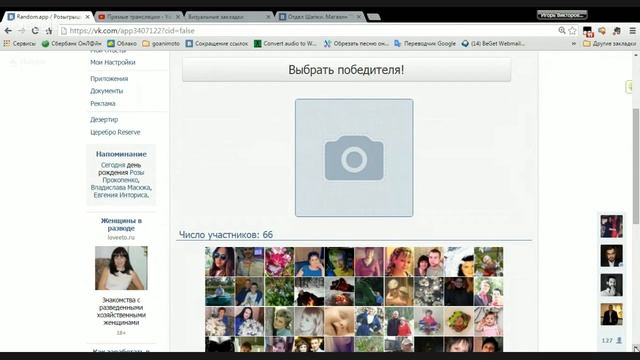The height and width of the screenshot is (360, 640).
Task: Bookmark this page with star icon
Action: (572, 31)
